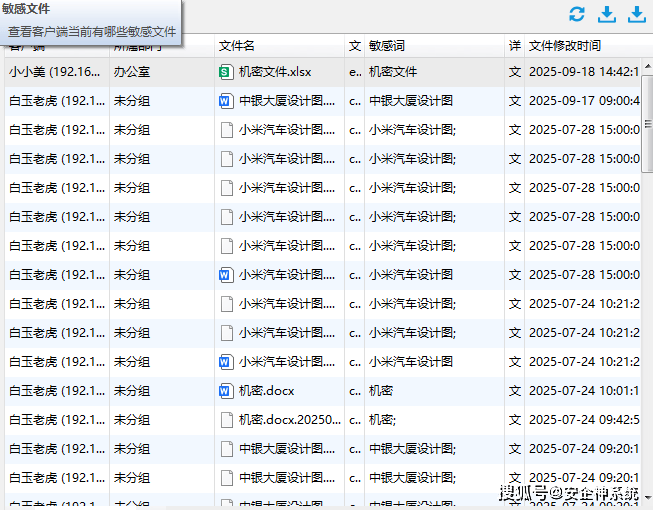Click the 详 column header
Image resolution: width=653 pixels, height=510 pixels.
[514, 46]
